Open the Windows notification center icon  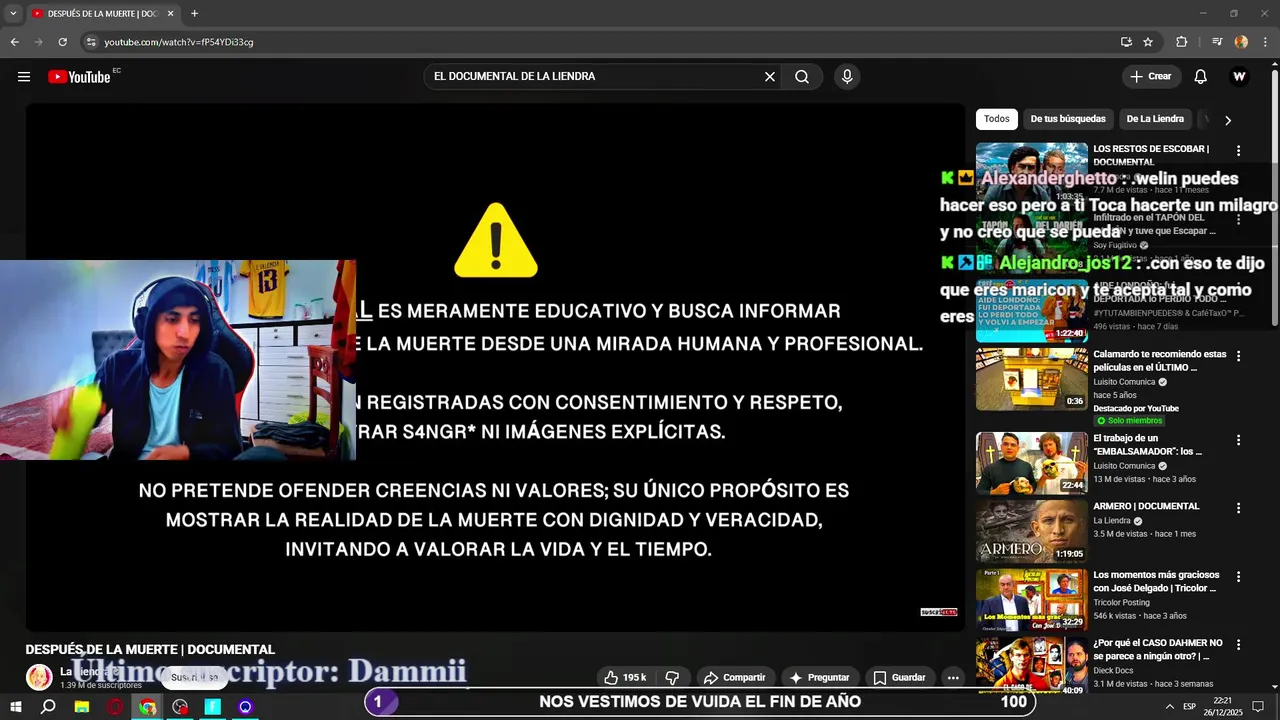point(1259,707)
